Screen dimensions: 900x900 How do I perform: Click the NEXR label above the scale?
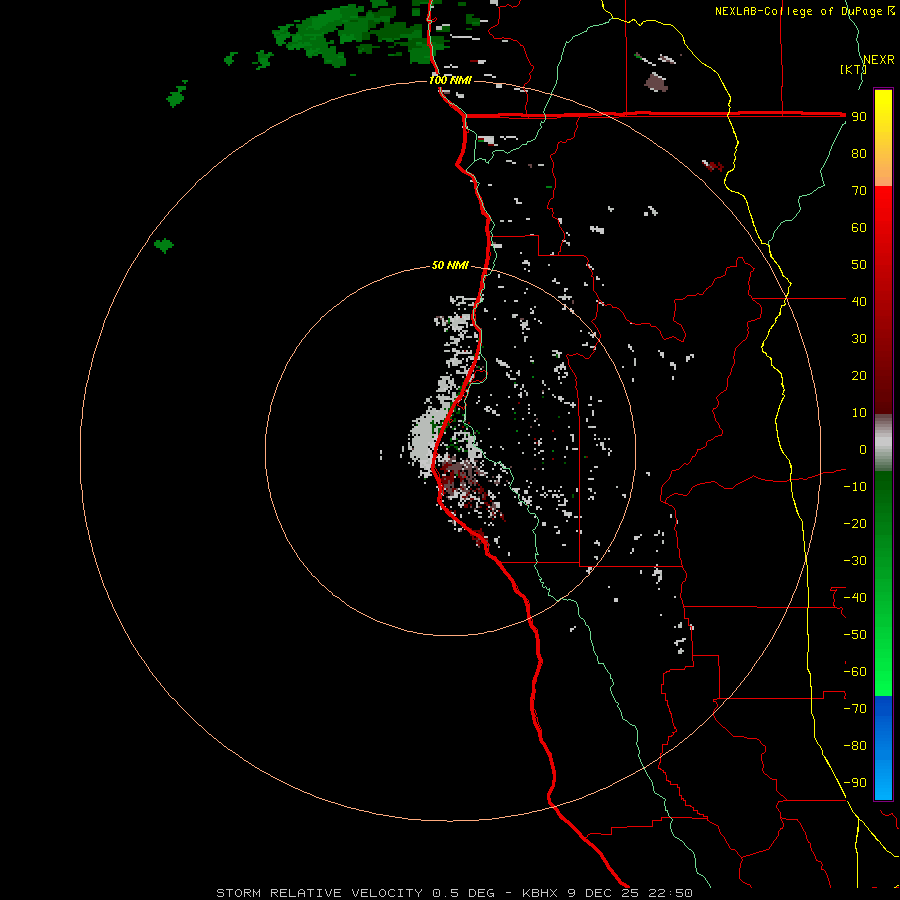878,60
